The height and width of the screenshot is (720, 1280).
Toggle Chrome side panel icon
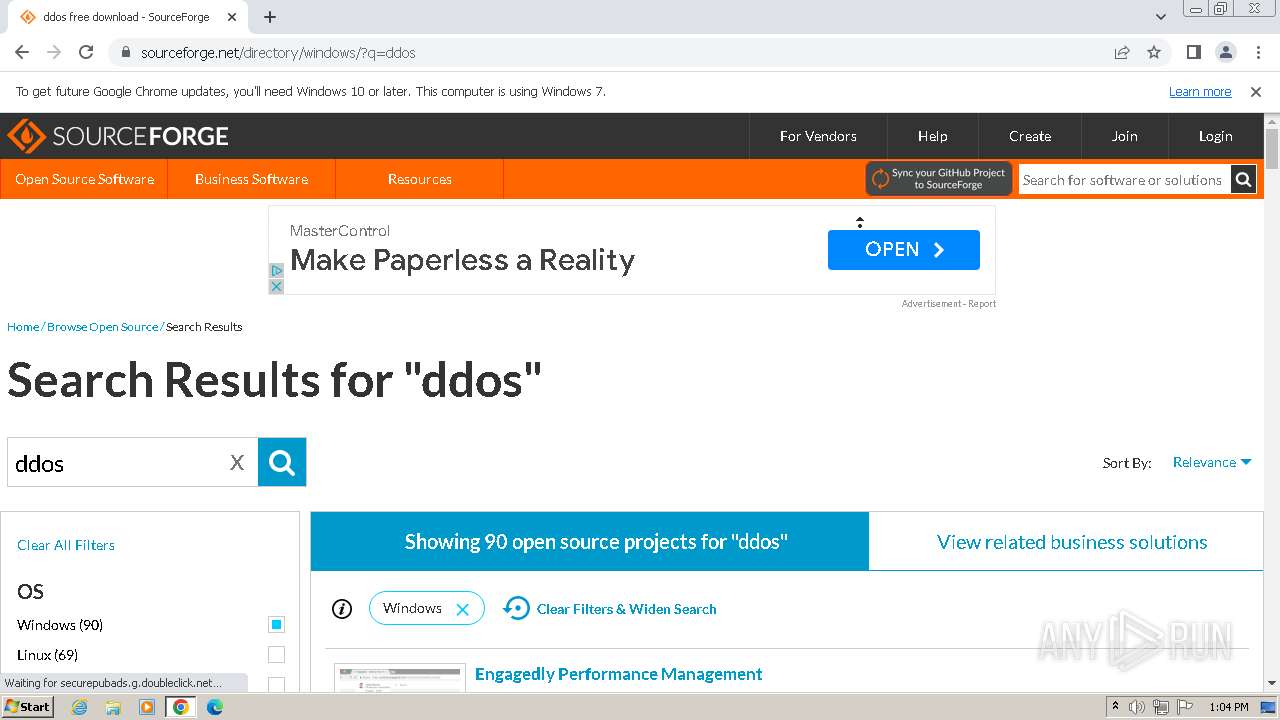[1194, 53]
